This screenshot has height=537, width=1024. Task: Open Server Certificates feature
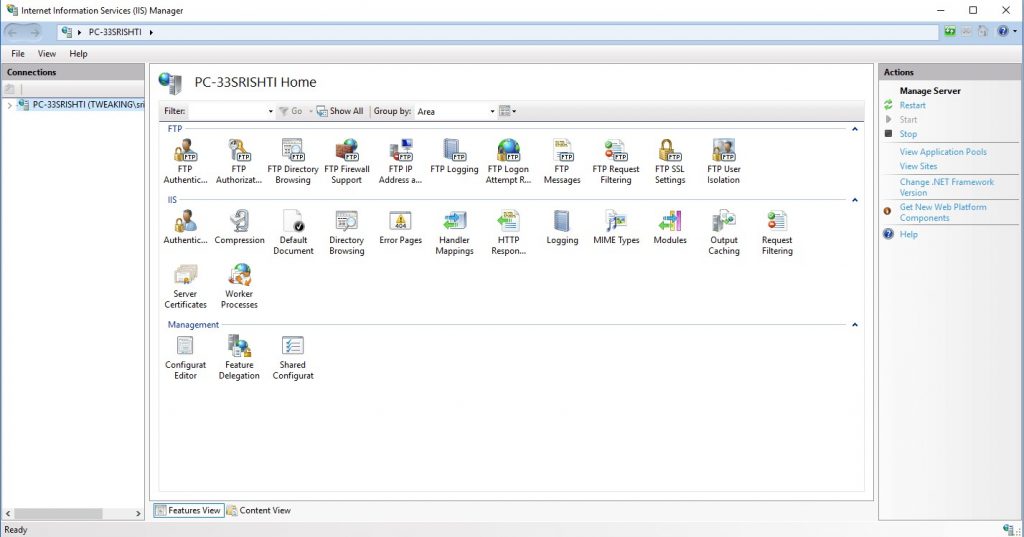[185, 286]
